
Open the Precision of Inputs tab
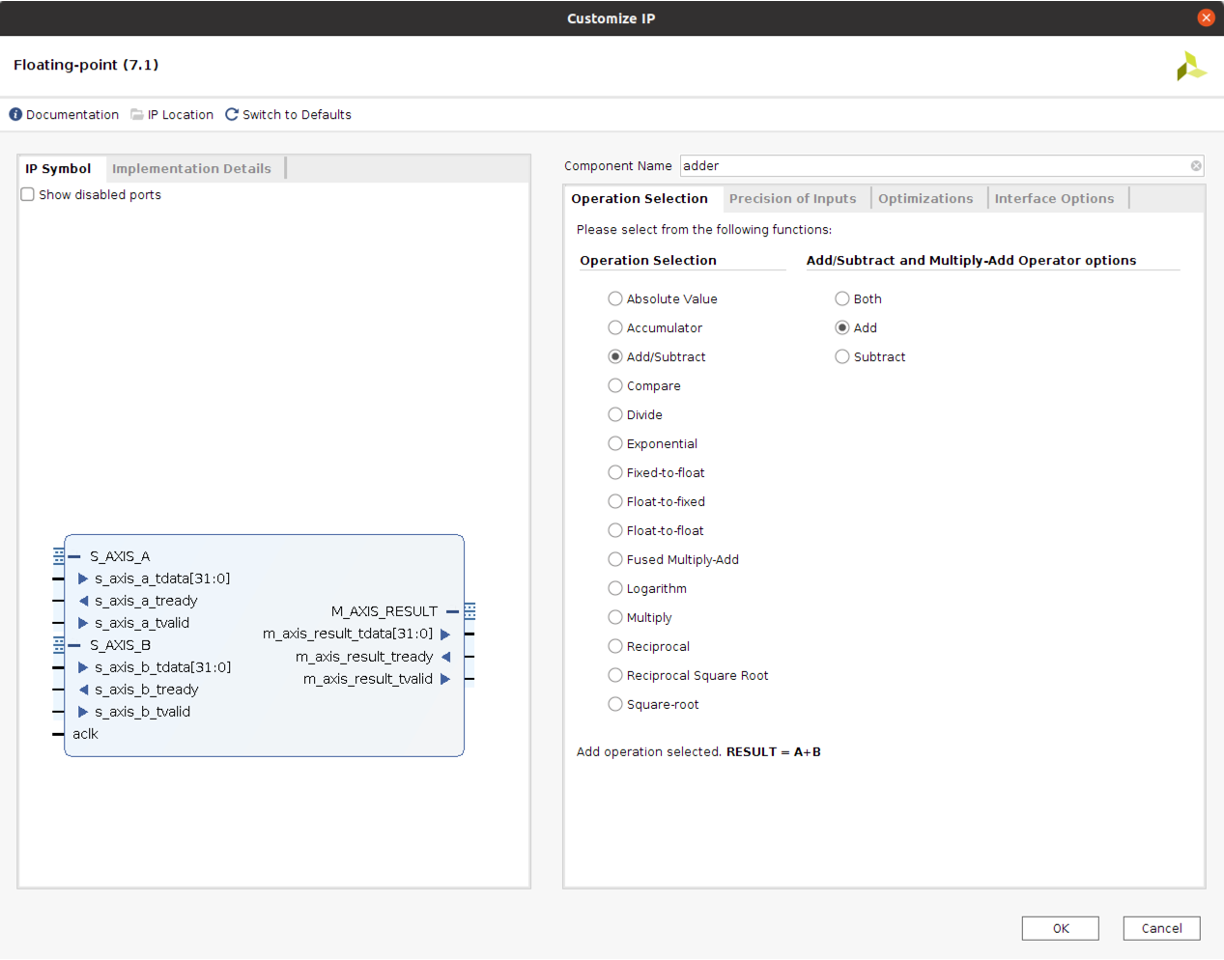point(792,199)
